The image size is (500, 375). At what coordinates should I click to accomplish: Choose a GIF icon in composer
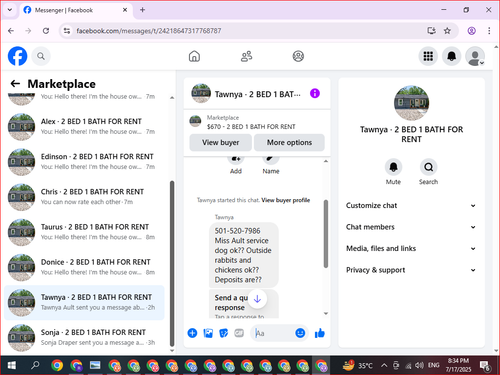(239, 333)
